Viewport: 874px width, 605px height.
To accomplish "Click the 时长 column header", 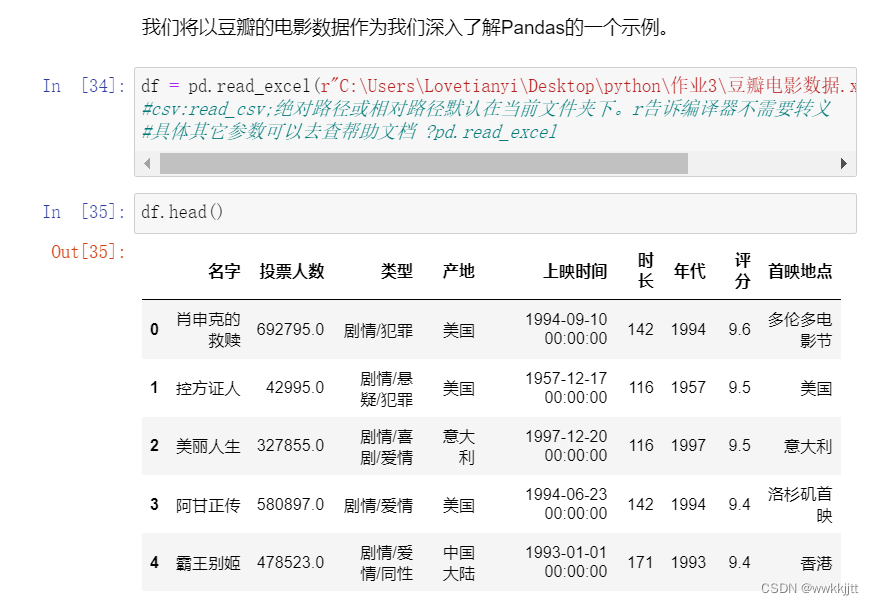I will (645, 271).
